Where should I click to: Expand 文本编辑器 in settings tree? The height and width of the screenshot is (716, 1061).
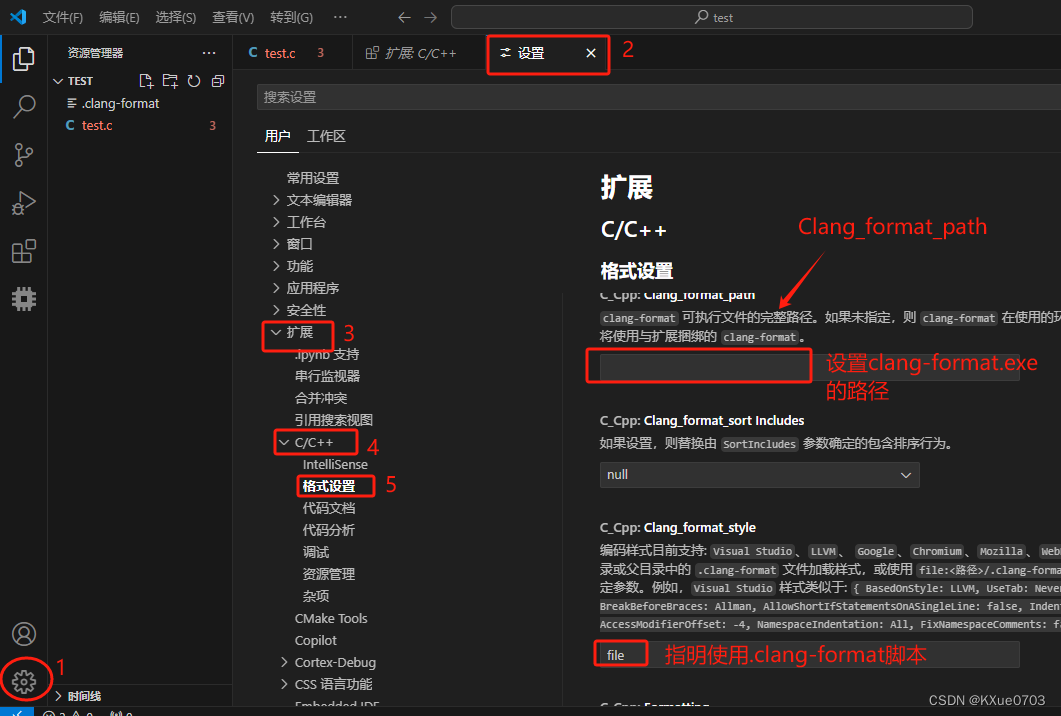coord(276,200)
